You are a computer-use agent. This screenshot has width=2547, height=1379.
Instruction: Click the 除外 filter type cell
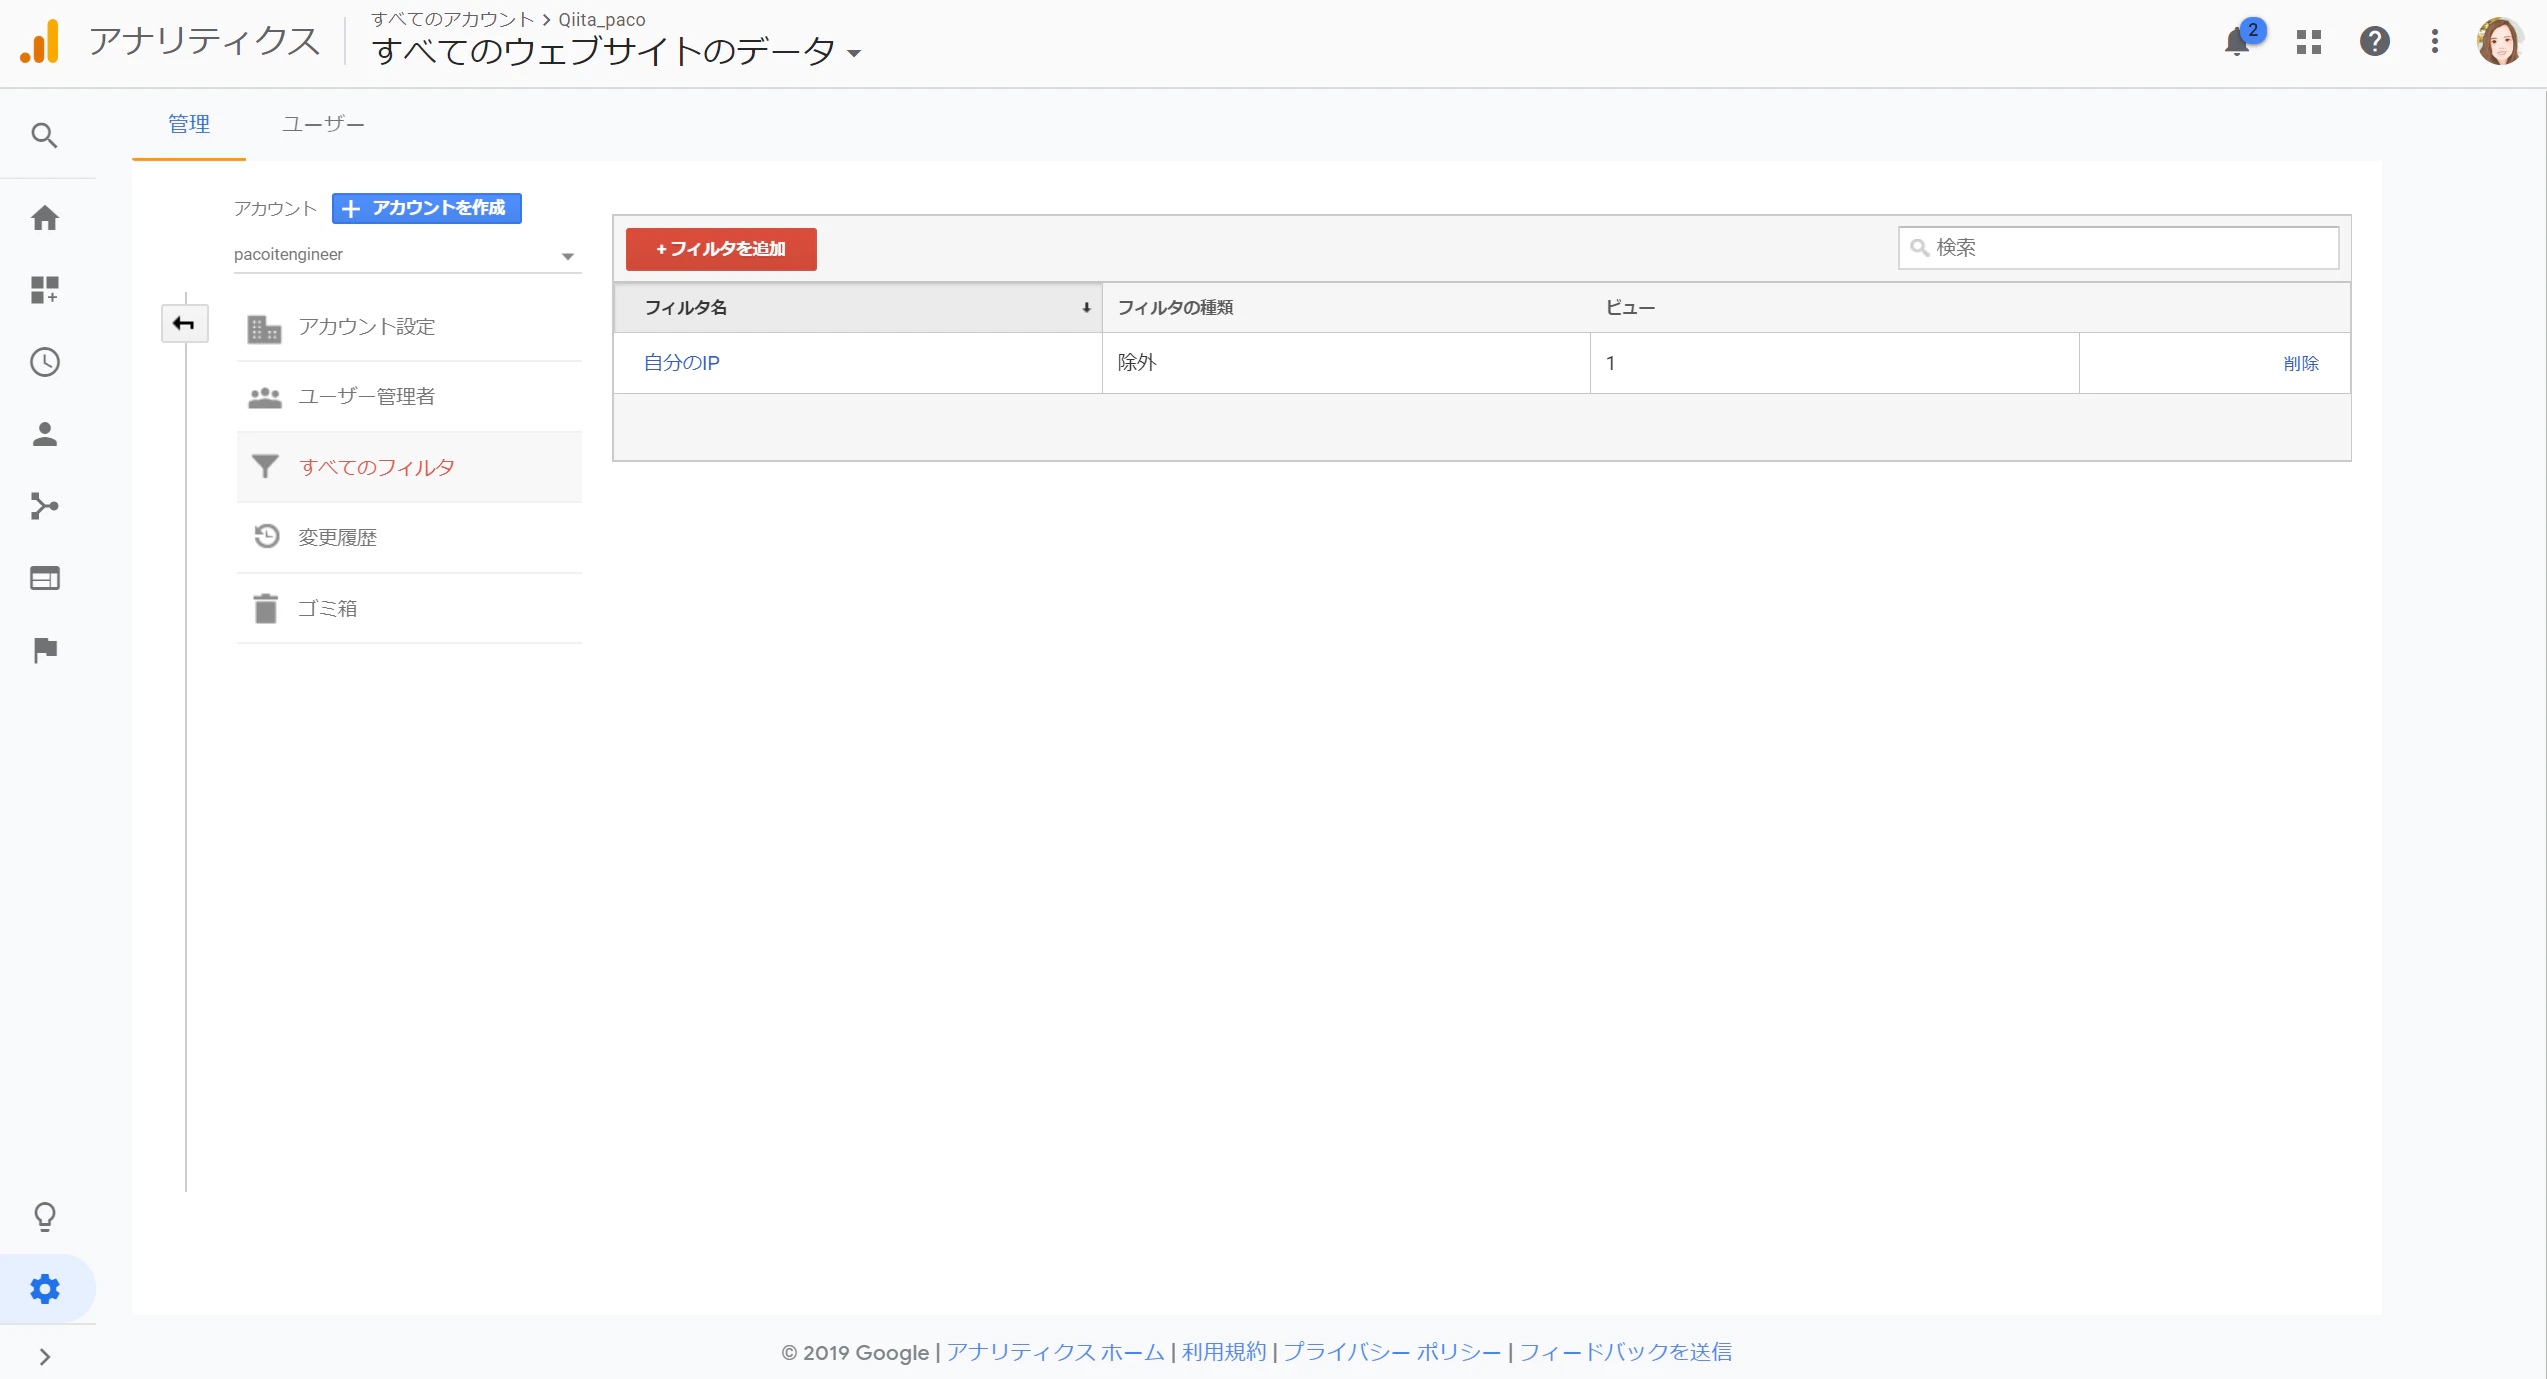1346,363
